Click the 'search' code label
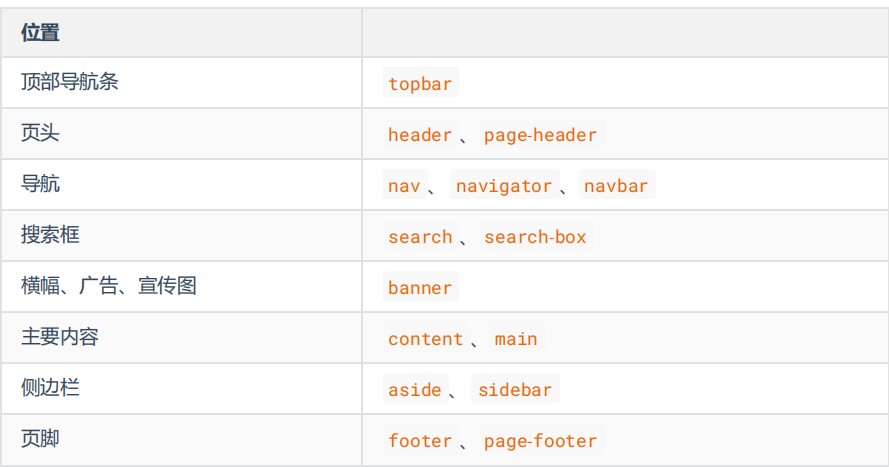Image resolution: width=889 pixels, height=467 pixels. 420,237
